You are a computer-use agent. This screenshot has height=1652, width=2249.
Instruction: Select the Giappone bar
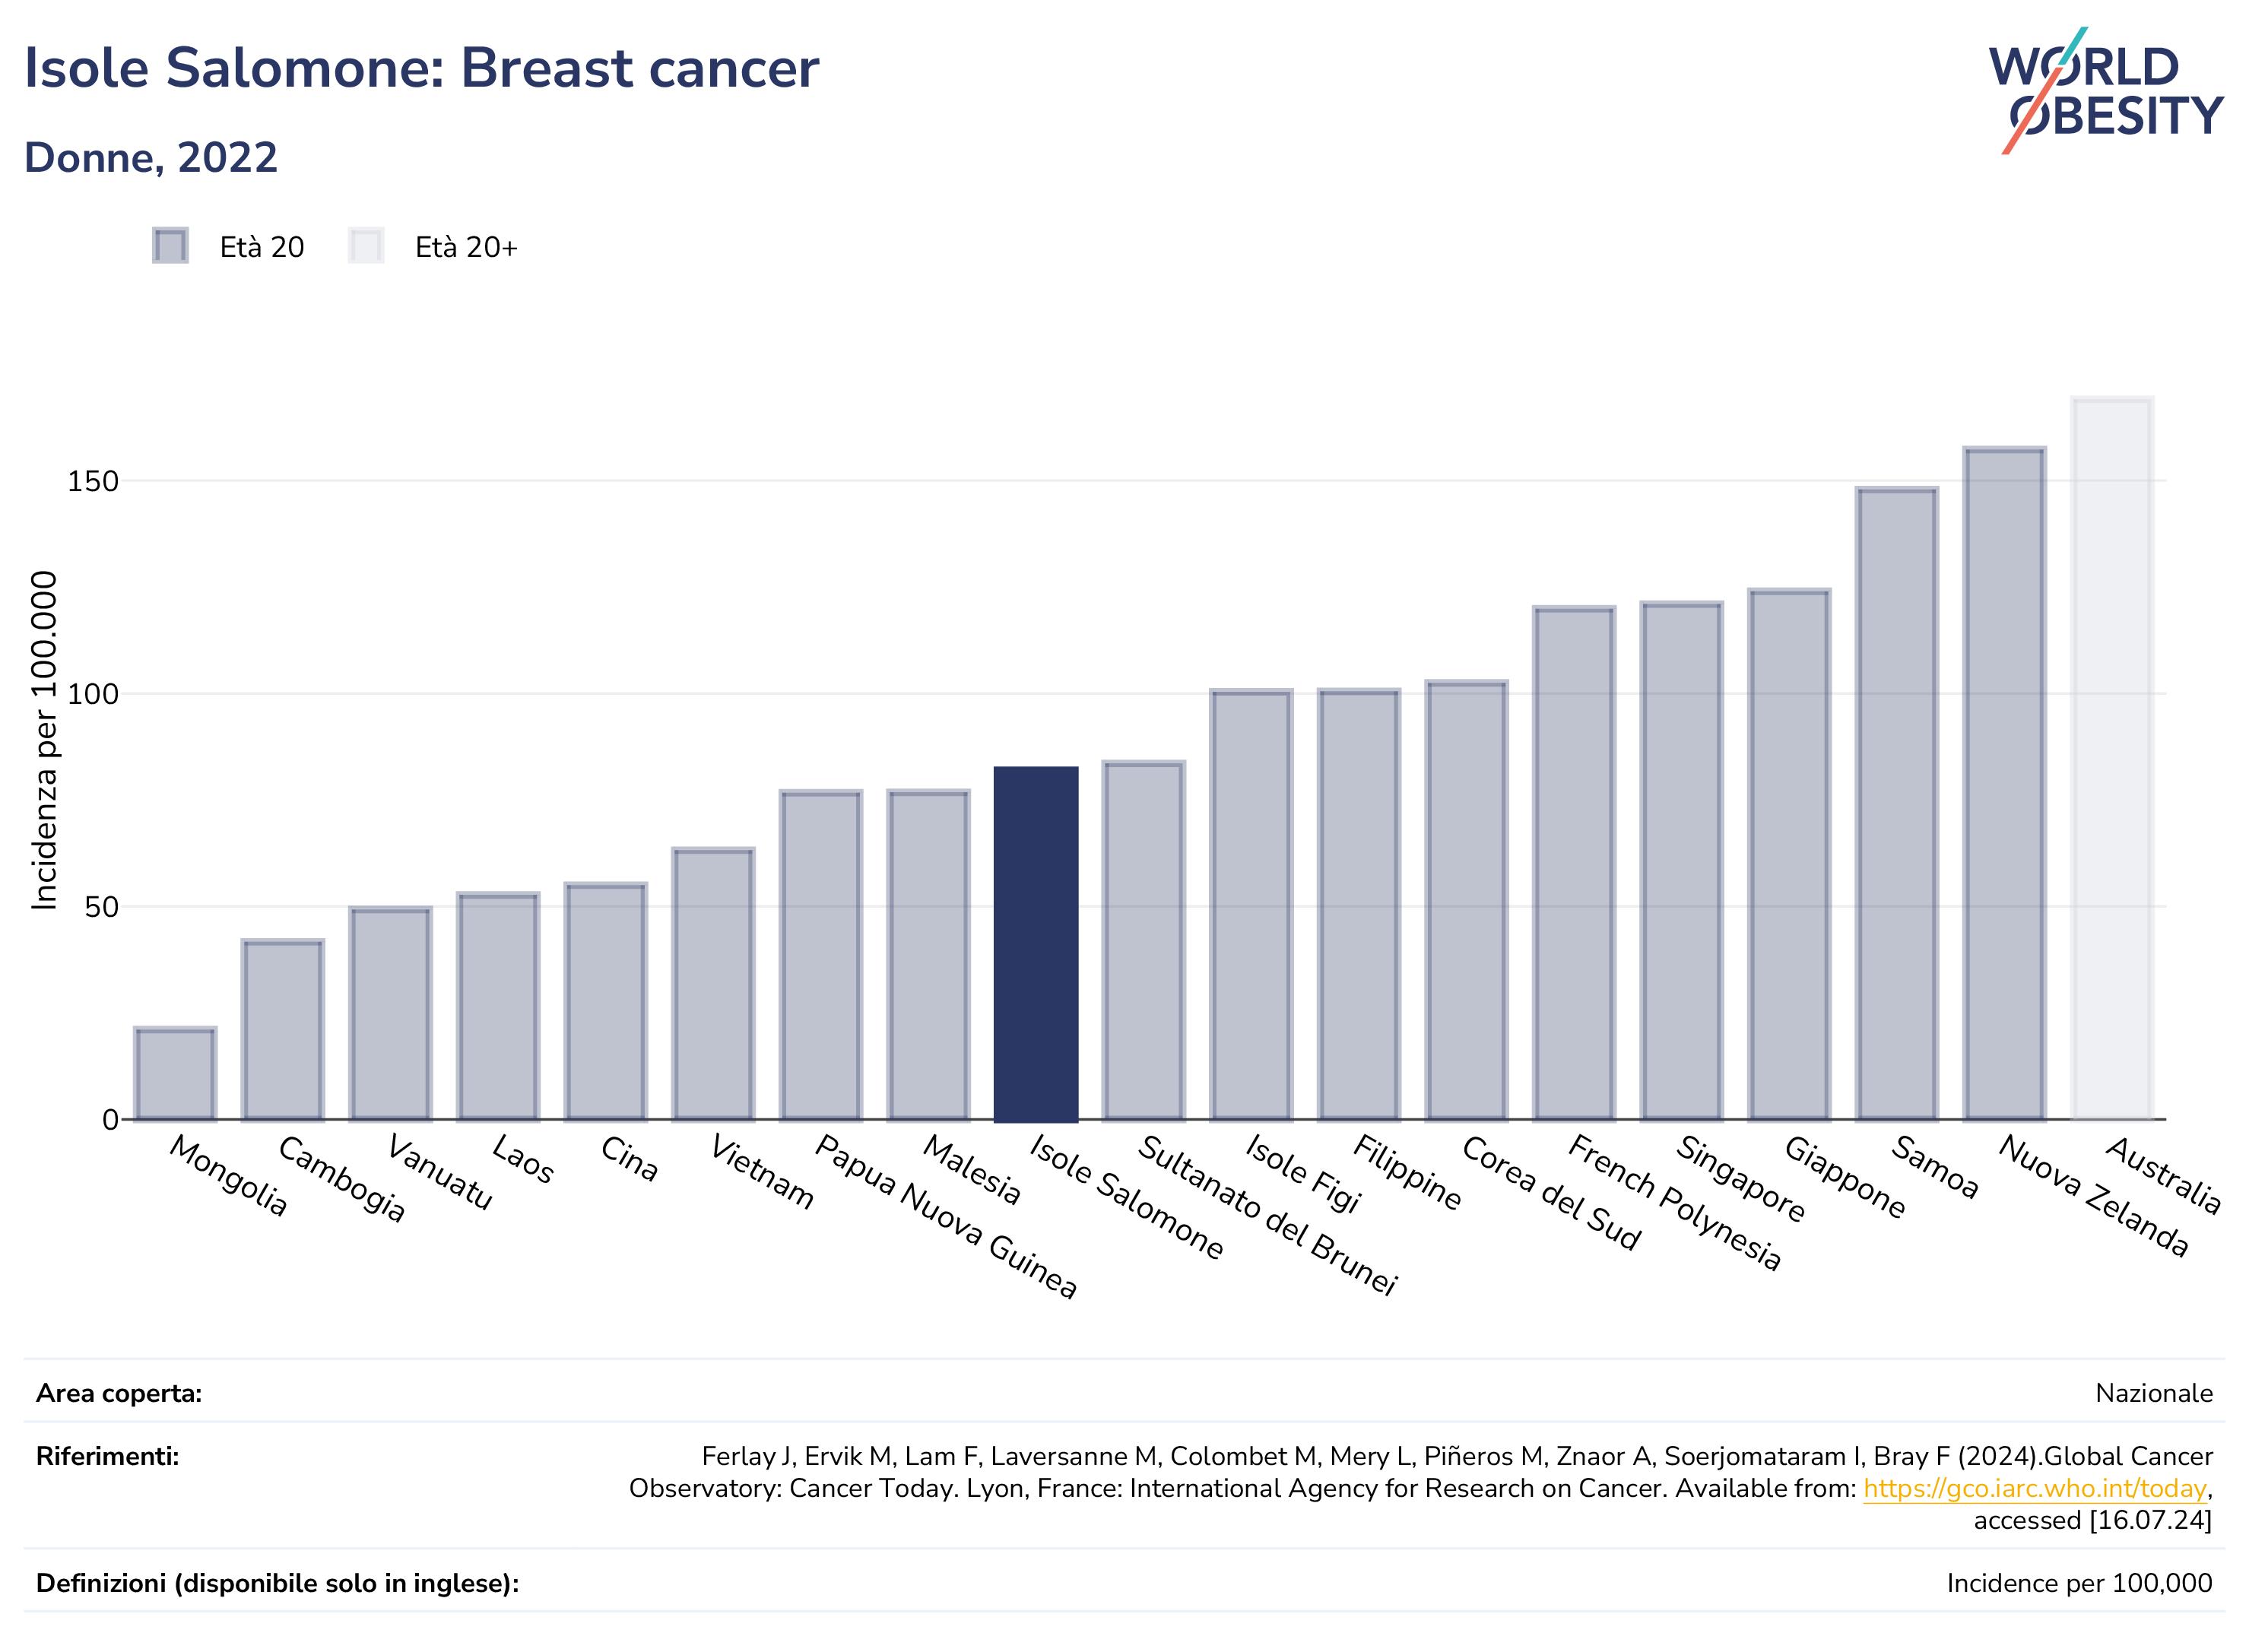tap(1789, 855)
